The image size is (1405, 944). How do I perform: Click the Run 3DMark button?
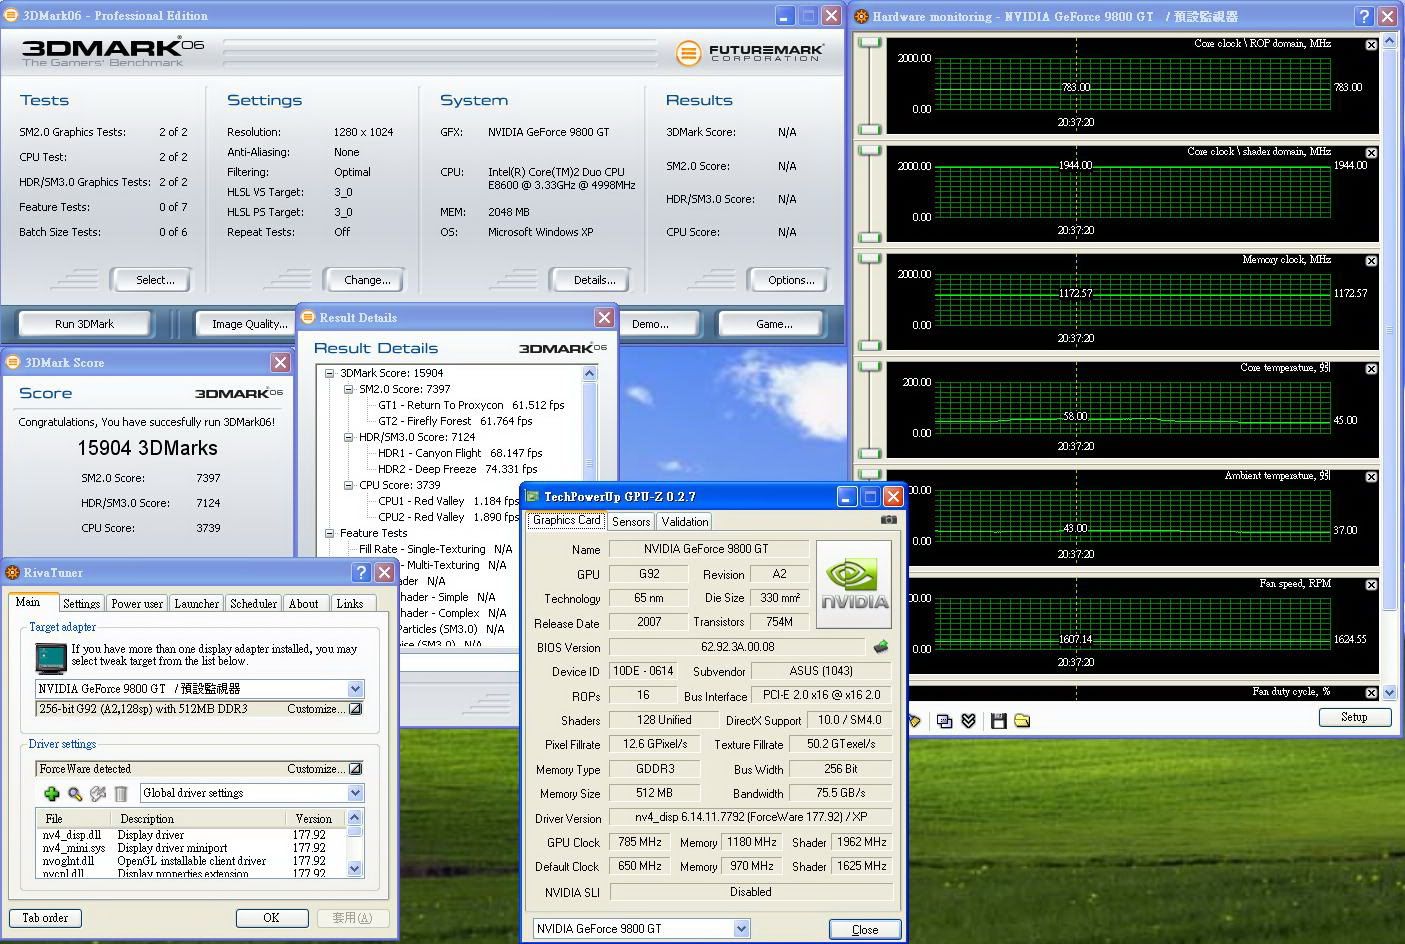coord(85,324)
